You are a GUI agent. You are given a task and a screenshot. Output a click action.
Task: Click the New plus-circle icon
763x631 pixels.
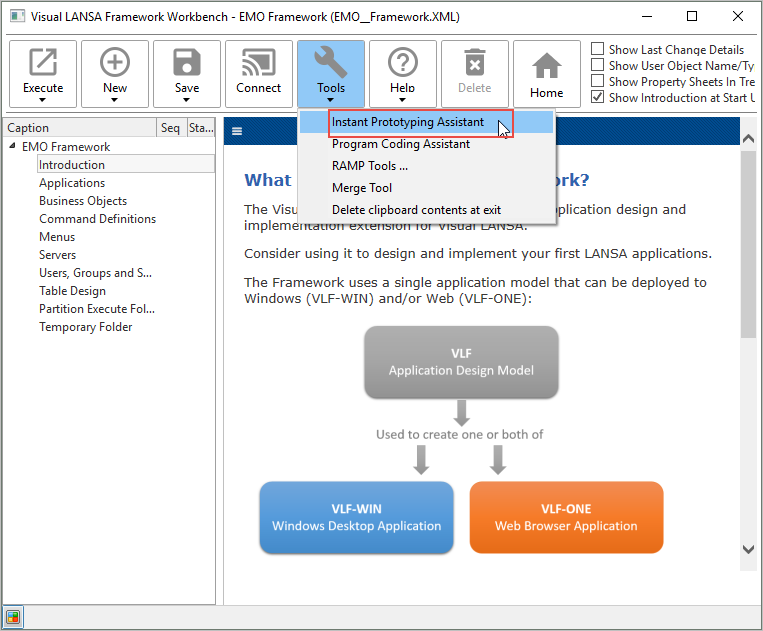coord(115,62)
